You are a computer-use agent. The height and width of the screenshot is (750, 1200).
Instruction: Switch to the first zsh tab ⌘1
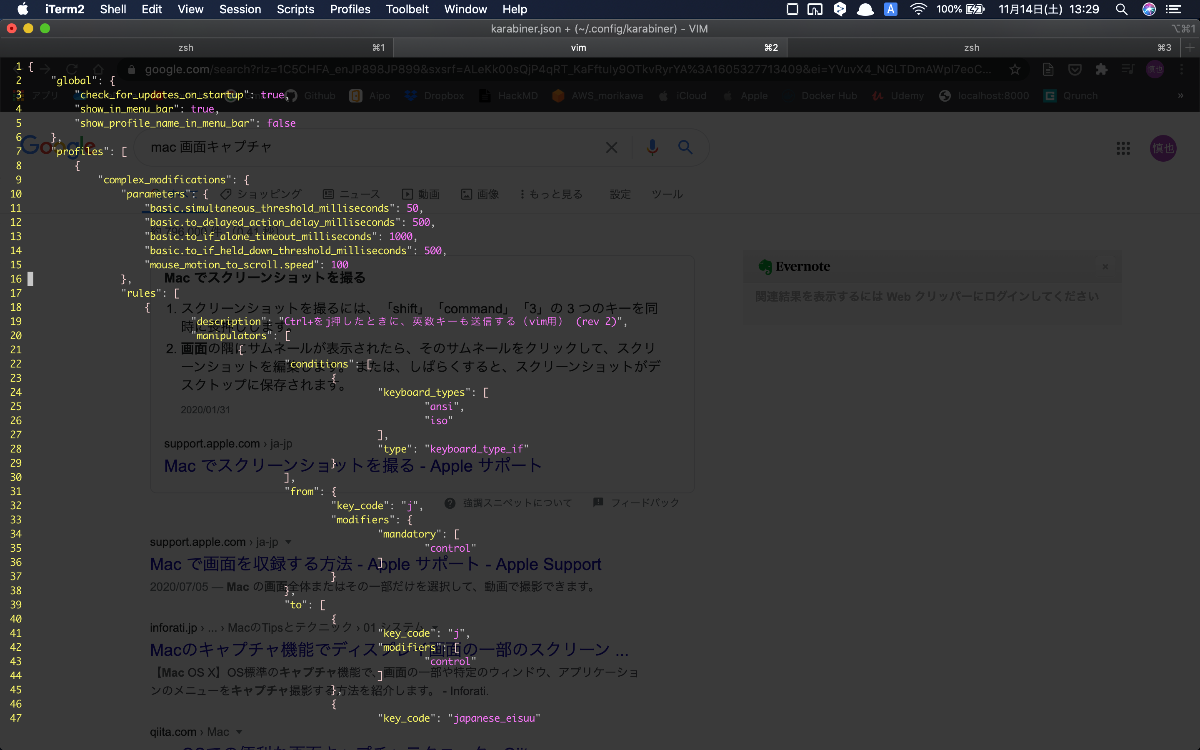197,48
